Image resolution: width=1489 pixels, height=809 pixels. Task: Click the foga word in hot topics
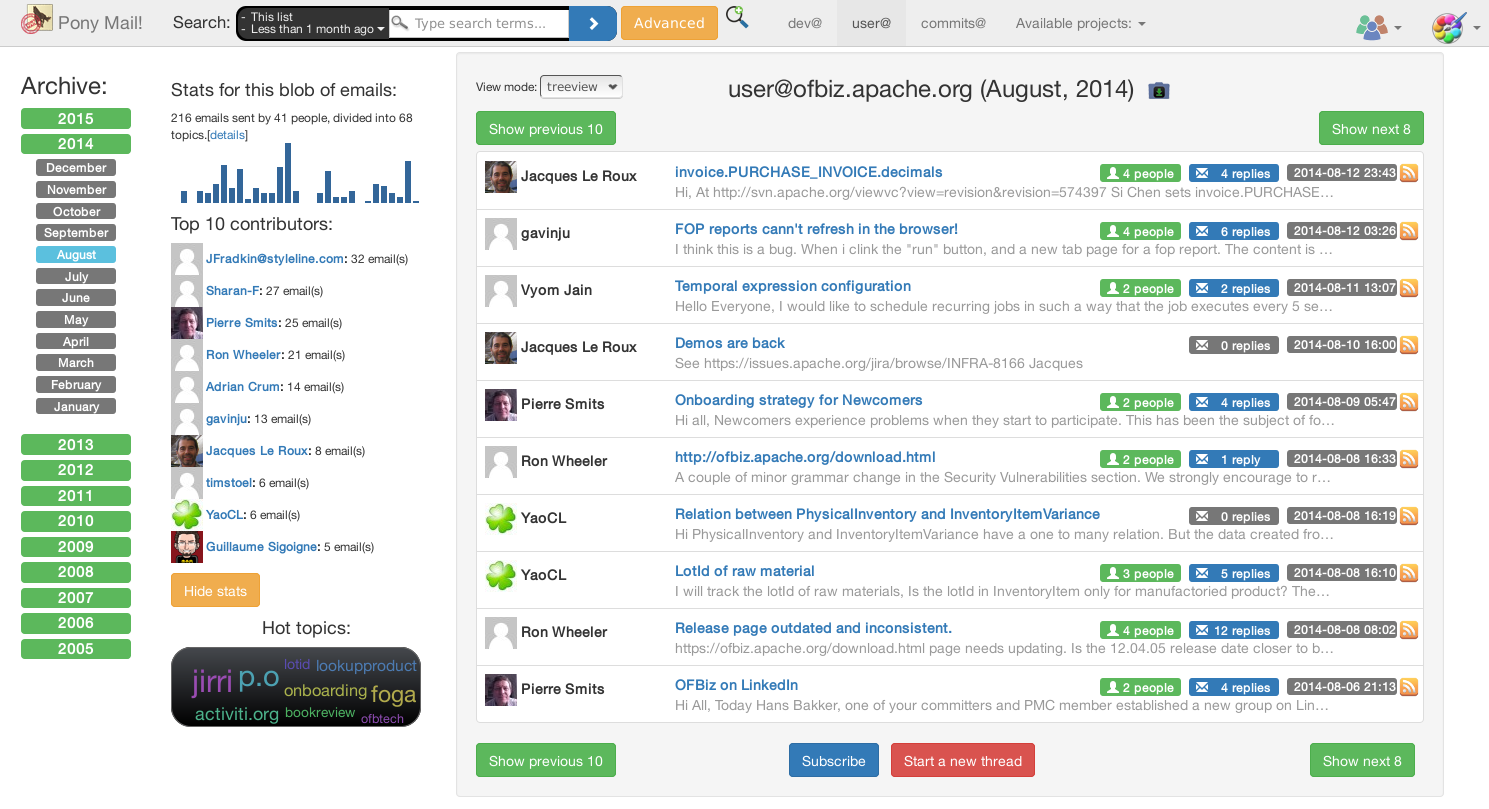(393, 695)
